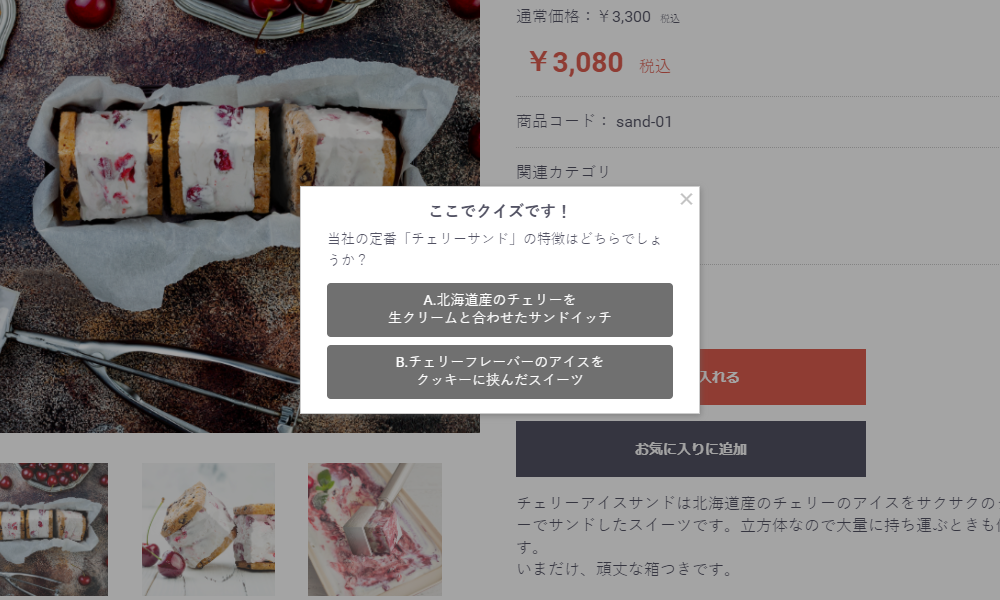
Task: Click the 関連カテゴリ heading
Action: (x=563, y=172)
